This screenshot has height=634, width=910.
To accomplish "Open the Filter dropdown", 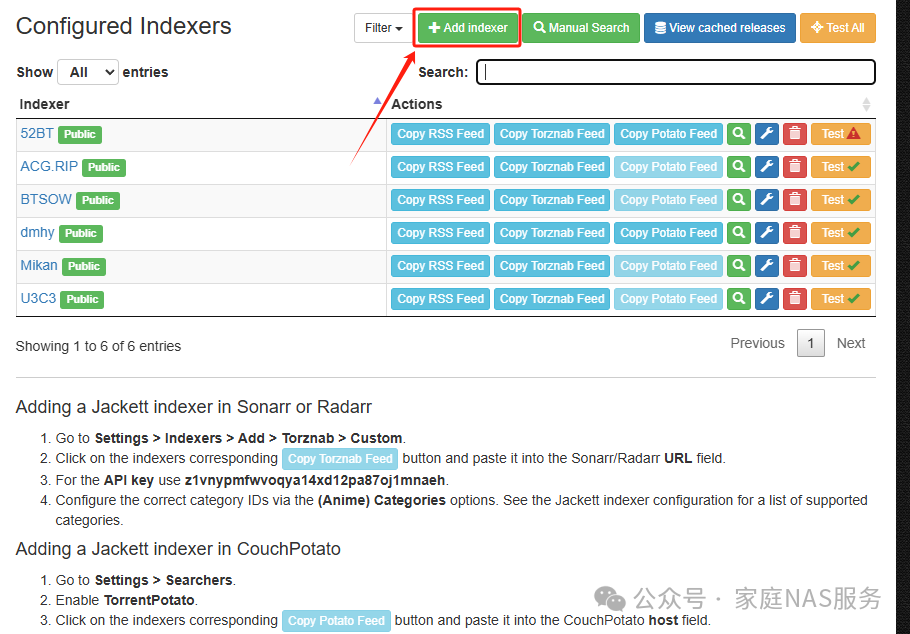I will pyautogui.click(x=384, y=27).
